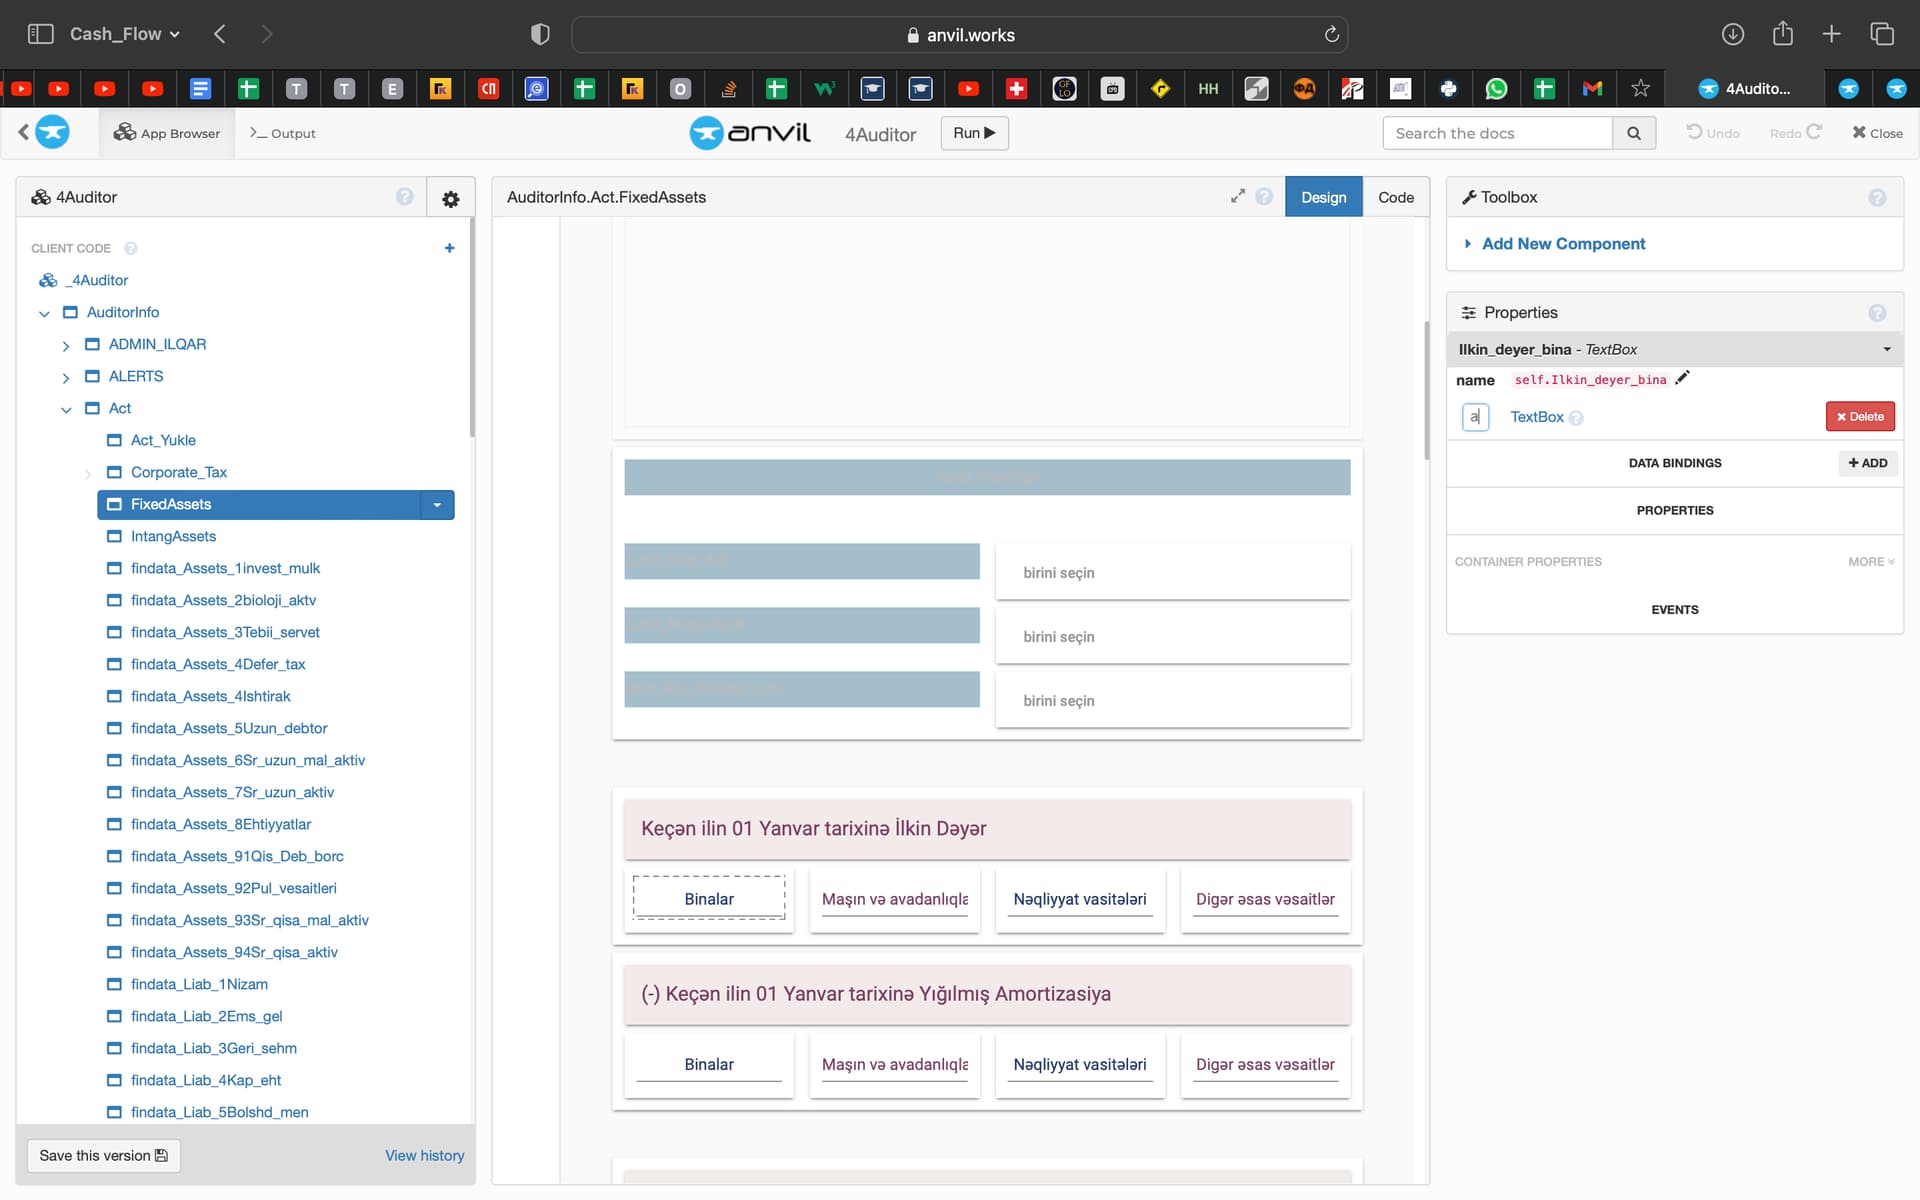Click the Safari page reload icon
The width and height of the screenshot is (1920, 1200).
pyautogui.click(x=1331, y=35)
